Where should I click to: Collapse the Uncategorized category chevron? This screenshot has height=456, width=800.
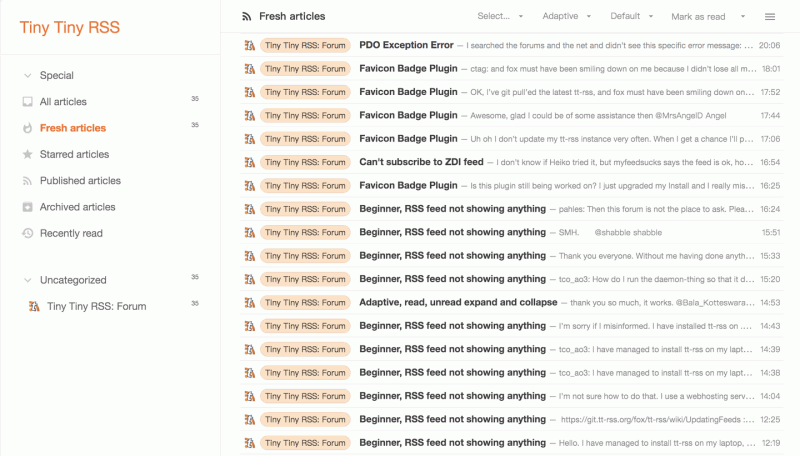(x=28, y=280)
